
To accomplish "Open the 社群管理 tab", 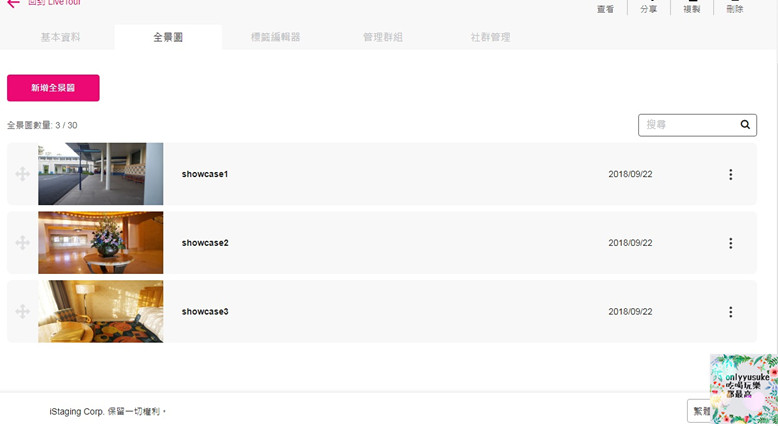I will [490, 38].
